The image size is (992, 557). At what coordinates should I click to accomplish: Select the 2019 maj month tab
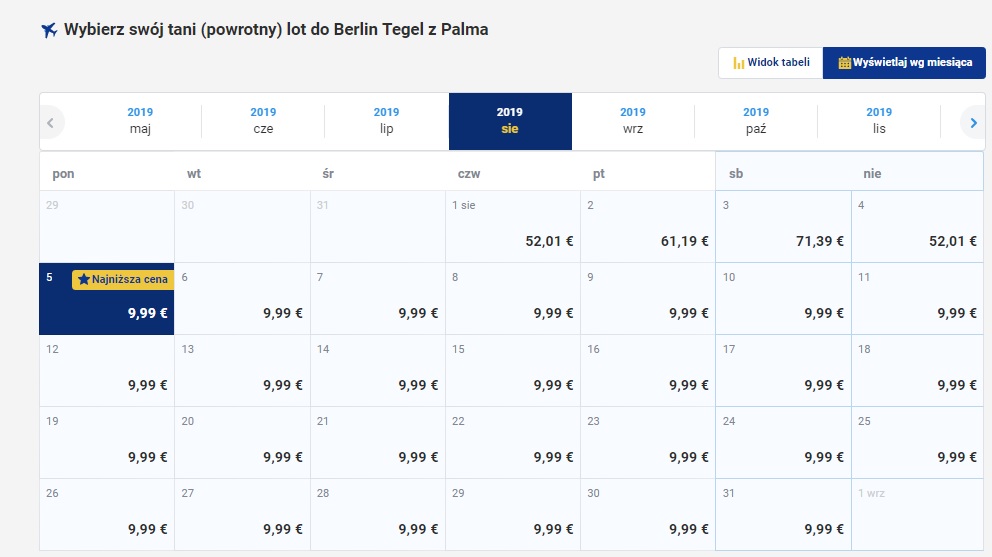(x=140, y=121)
